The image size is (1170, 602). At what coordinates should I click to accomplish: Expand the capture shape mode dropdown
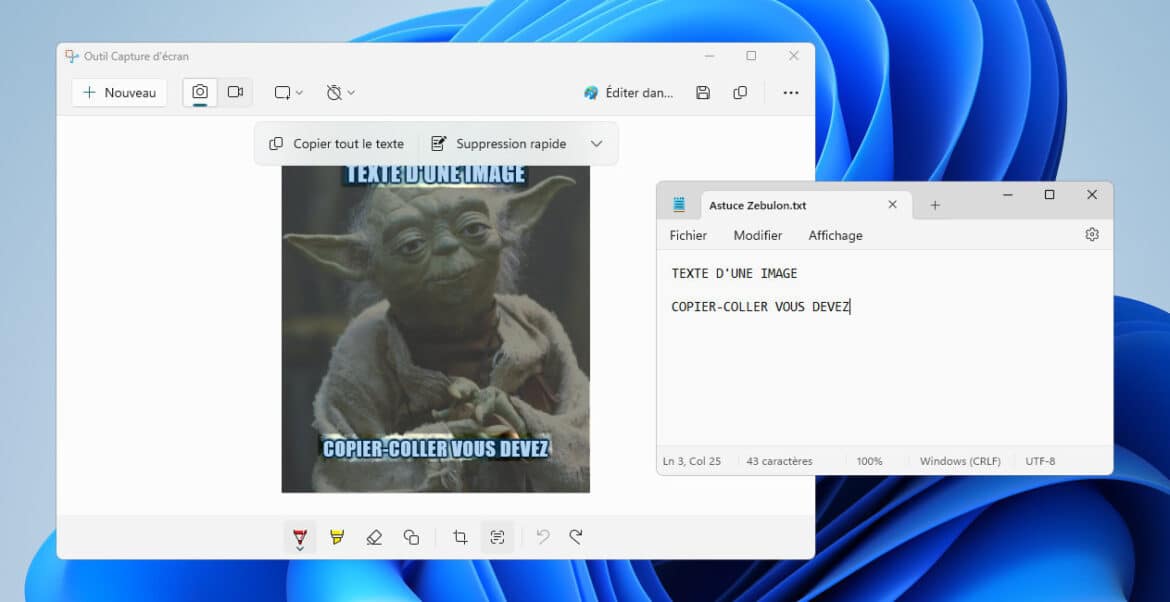pos(289,93)
